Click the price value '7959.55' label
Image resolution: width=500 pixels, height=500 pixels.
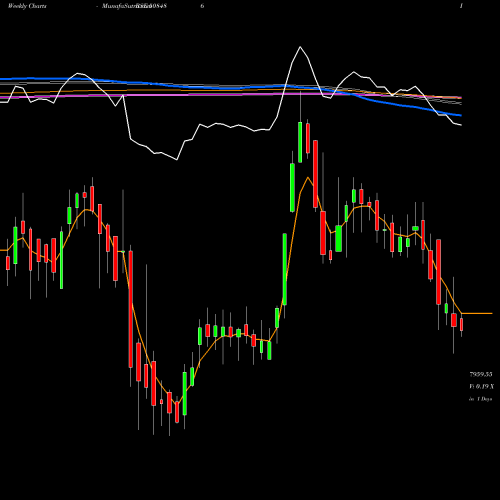click(481, 375)
